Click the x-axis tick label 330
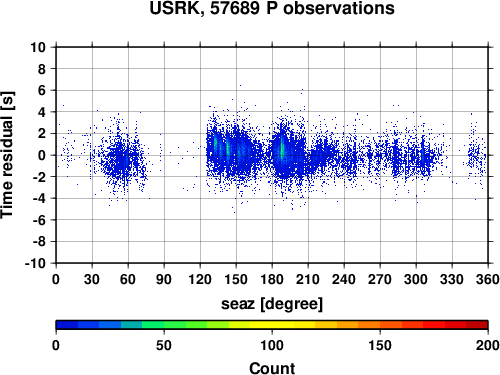Image resolution: width=500 pixels, height=375 pixels. (452, 279)
